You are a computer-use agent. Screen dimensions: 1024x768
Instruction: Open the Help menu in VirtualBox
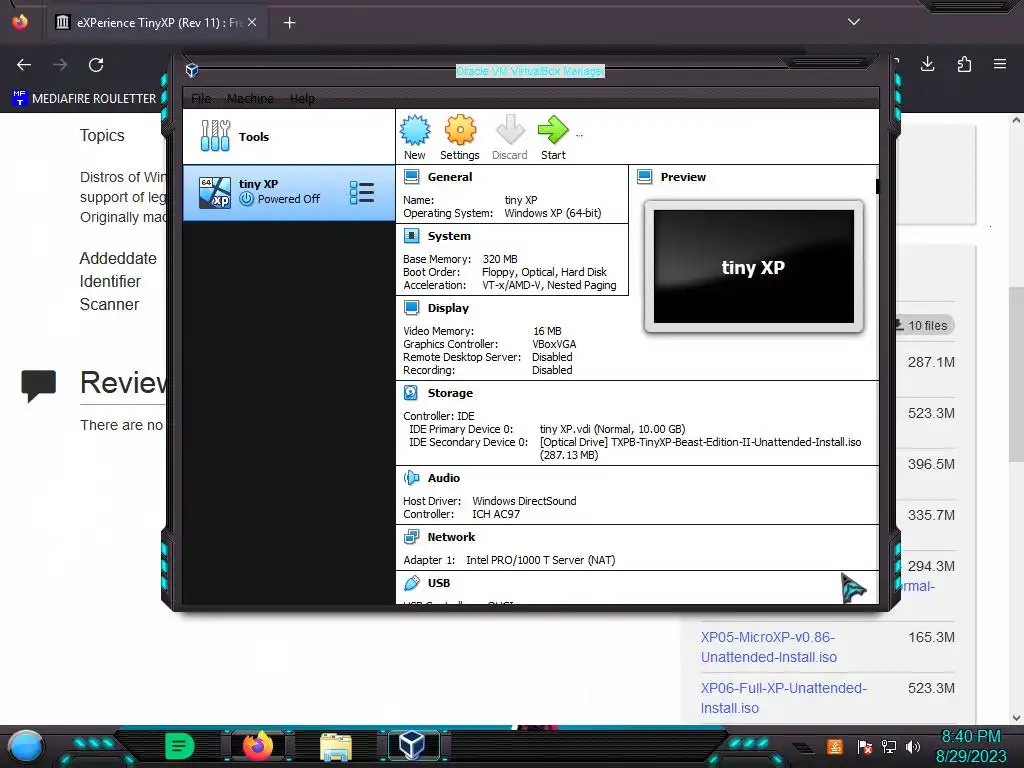tap(302, 99)
